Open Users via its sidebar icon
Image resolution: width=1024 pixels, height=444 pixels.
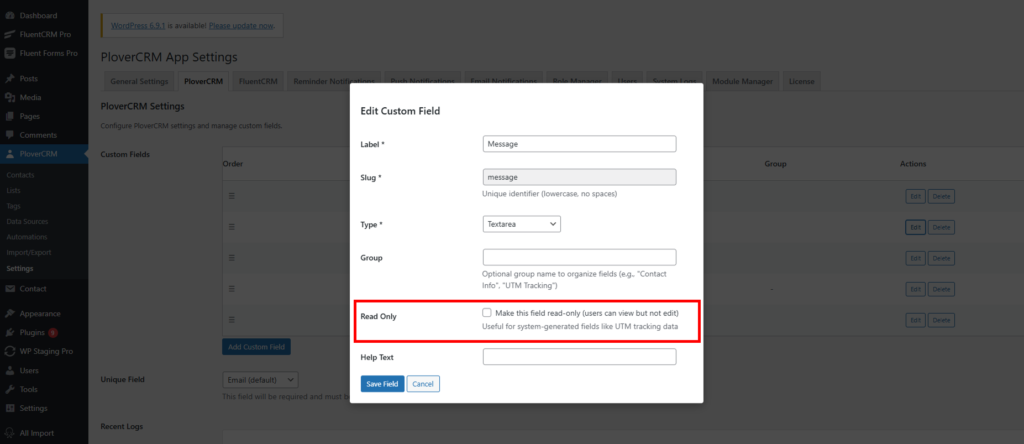9,370
